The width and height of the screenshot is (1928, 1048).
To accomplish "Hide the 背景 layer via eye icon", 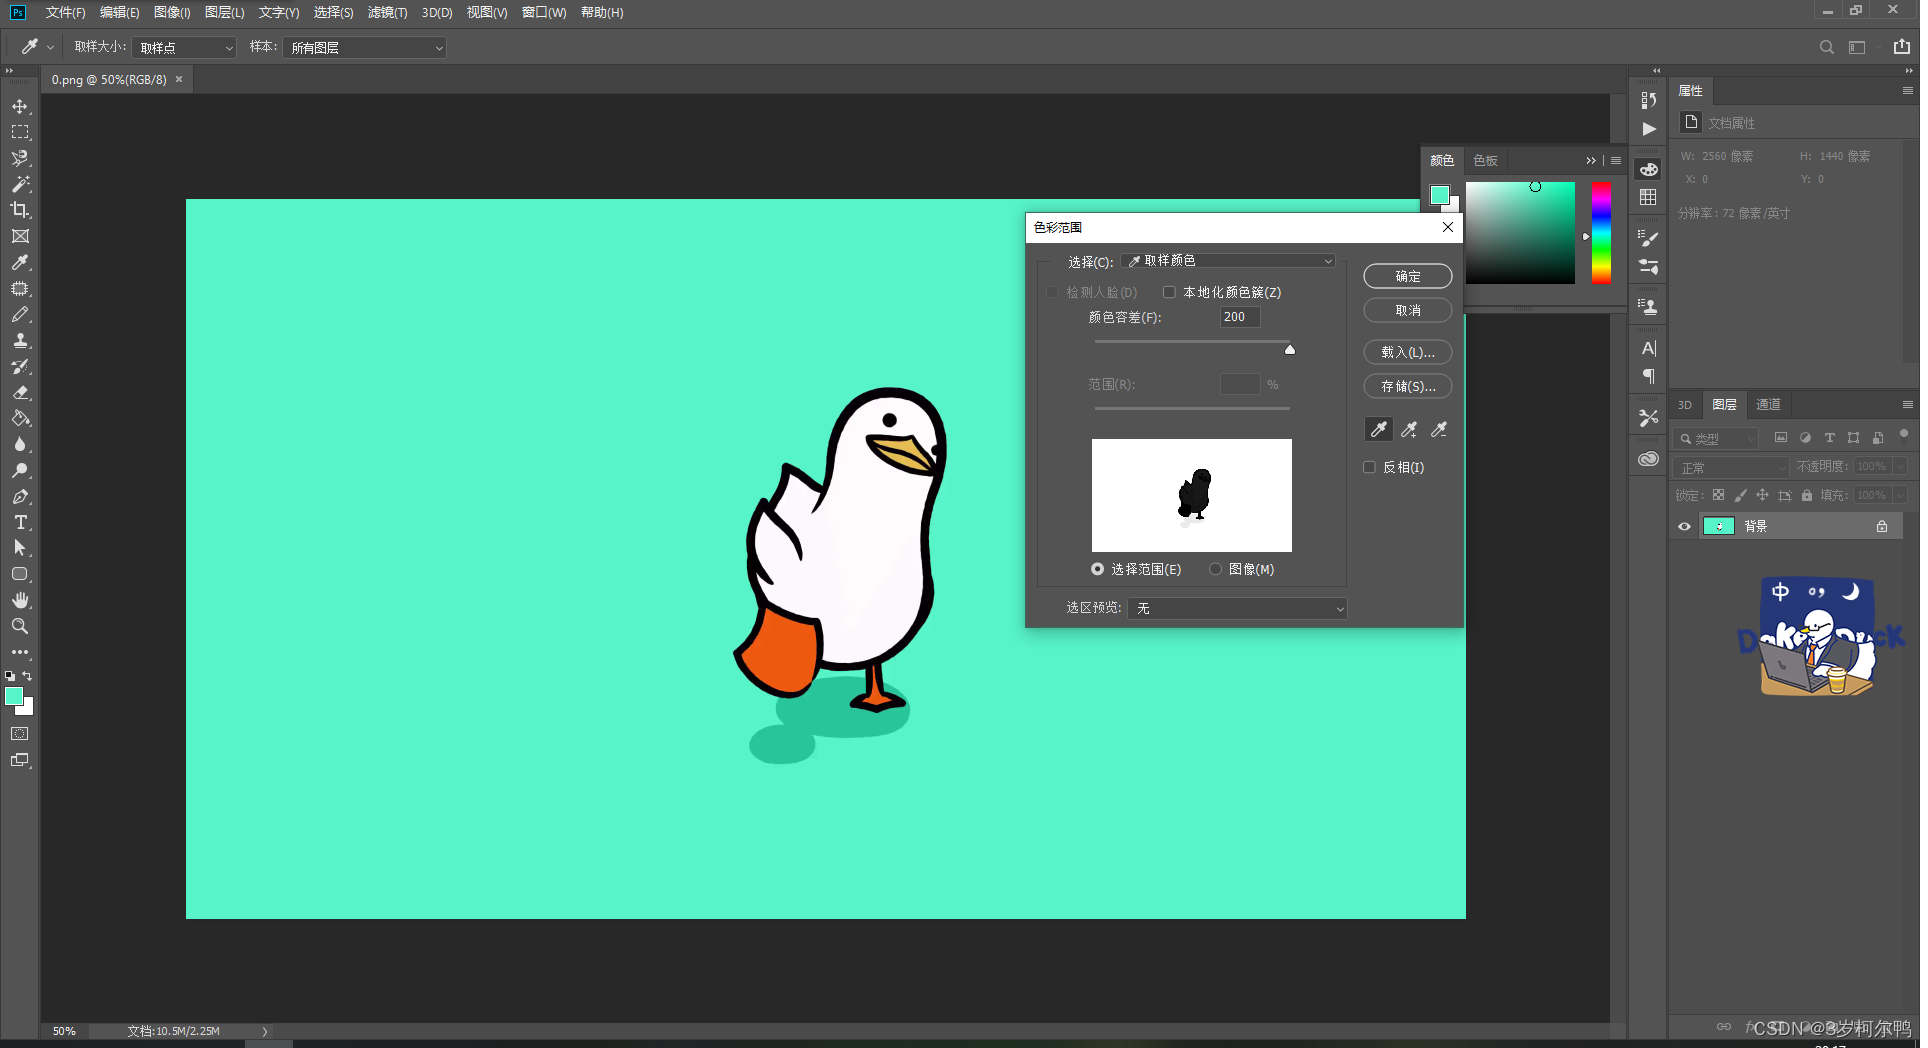I will coord(1684,526).
